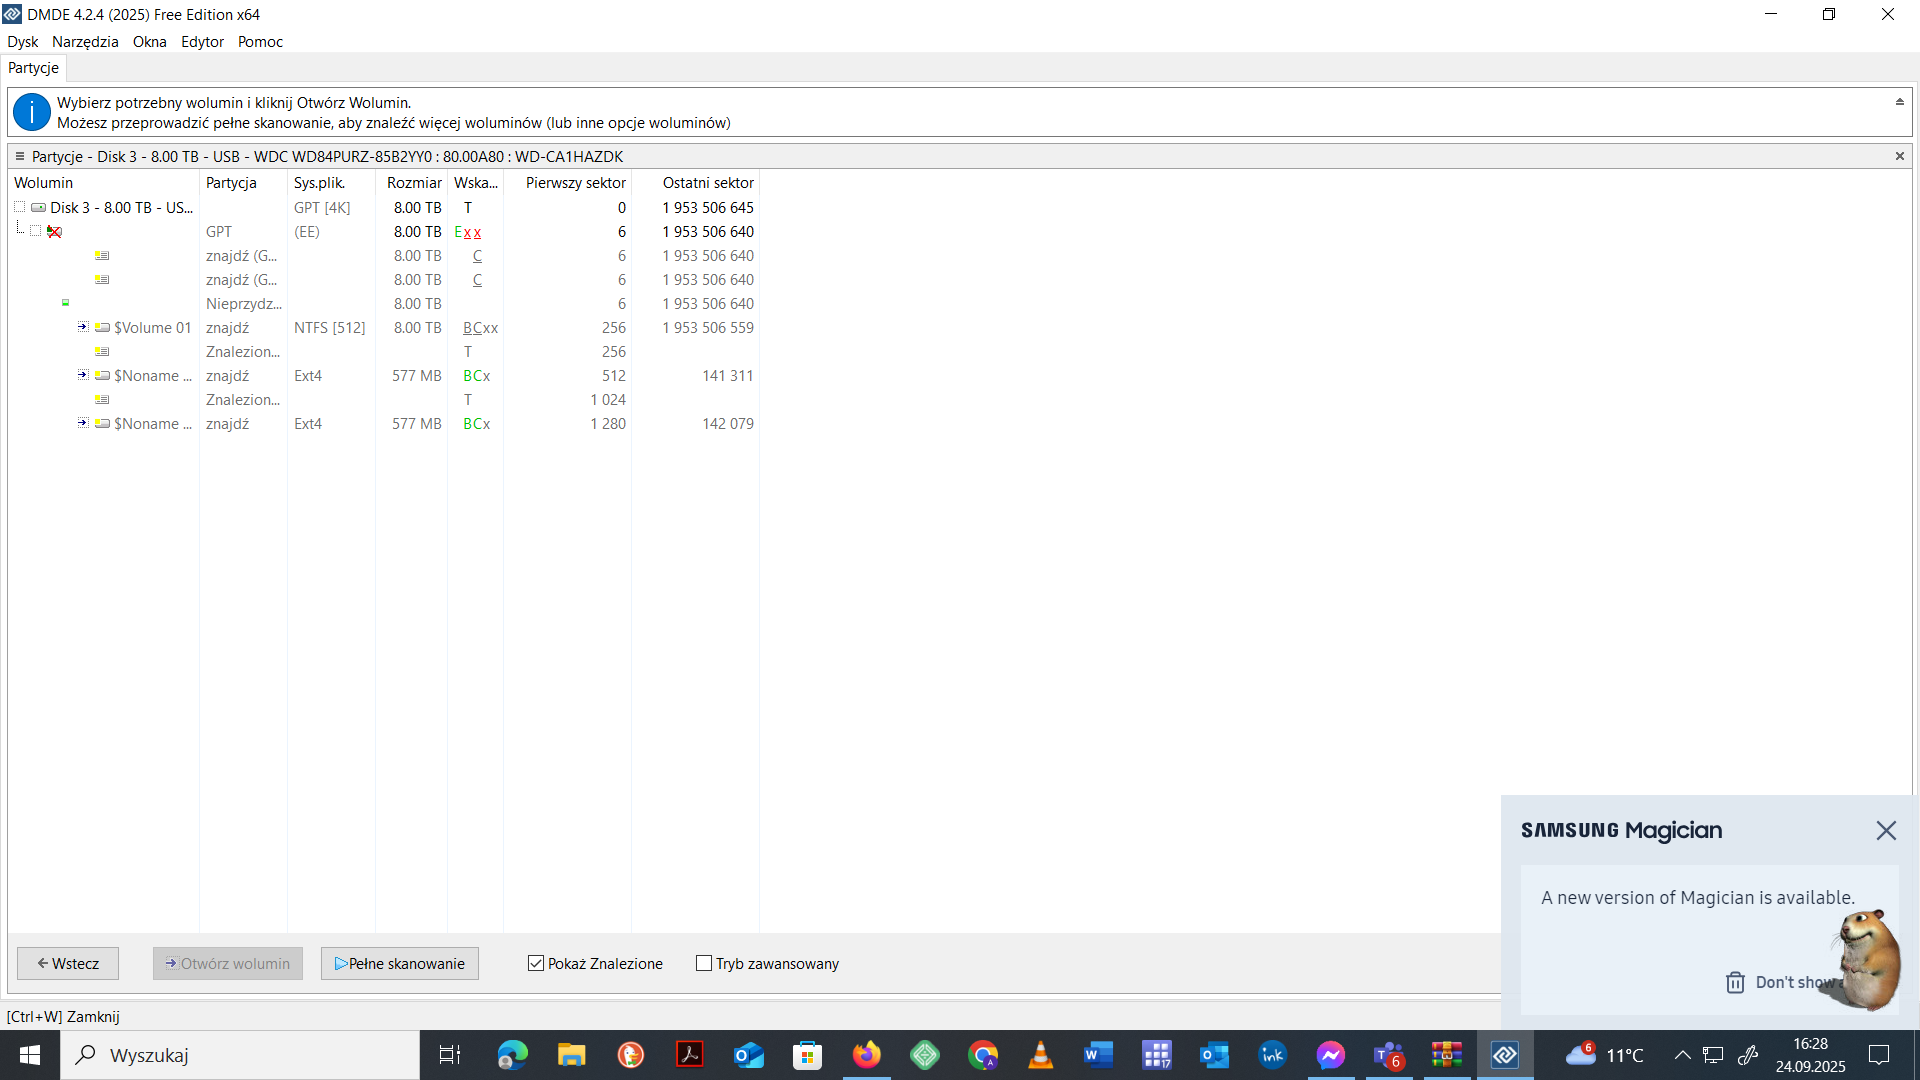
Task: Open File Explorer from taskbar
Action: (x=571, y=1055)
